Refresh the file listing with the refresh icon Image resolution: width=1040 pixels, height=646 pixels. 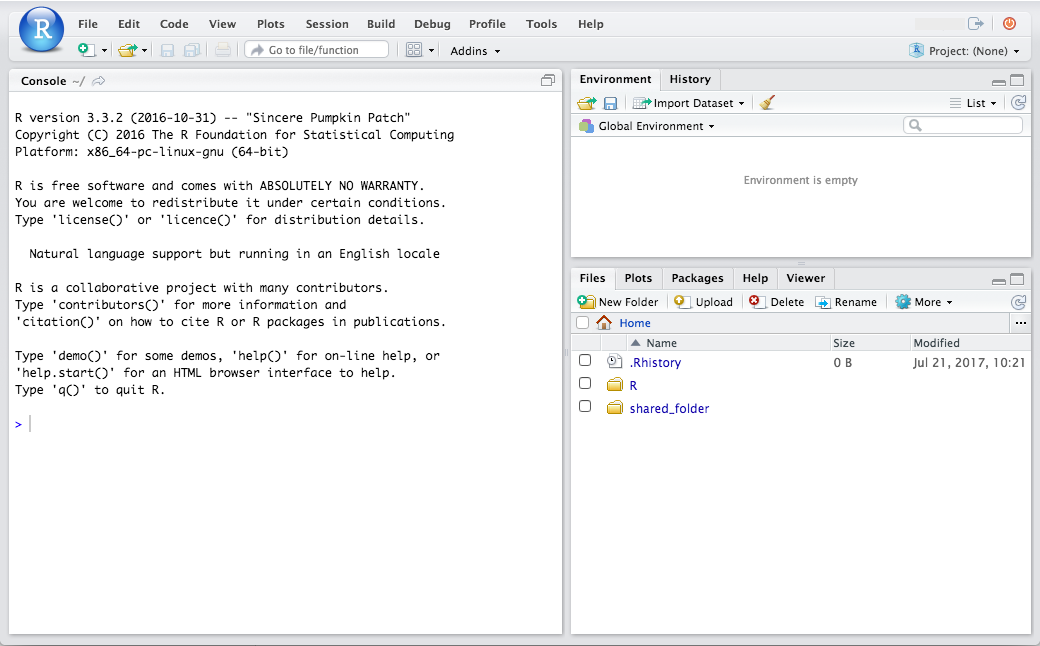tap(1018, 302)
